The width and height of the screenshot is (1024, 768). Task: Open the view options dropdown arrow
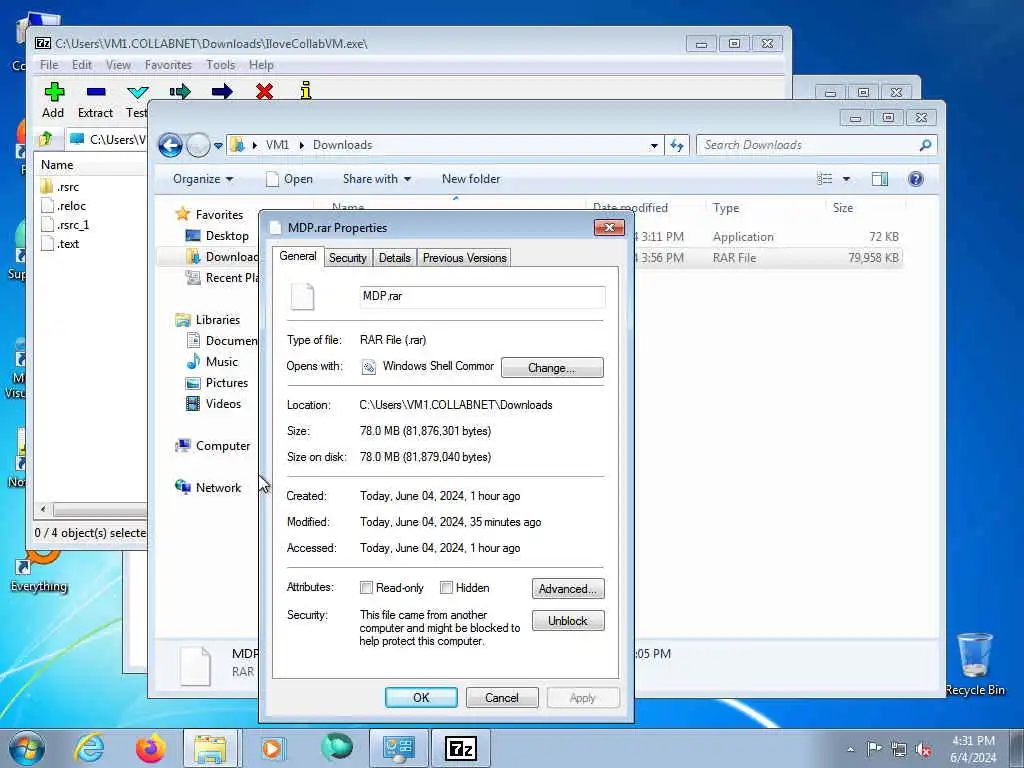pyautogui.click(x=846, y=179)
